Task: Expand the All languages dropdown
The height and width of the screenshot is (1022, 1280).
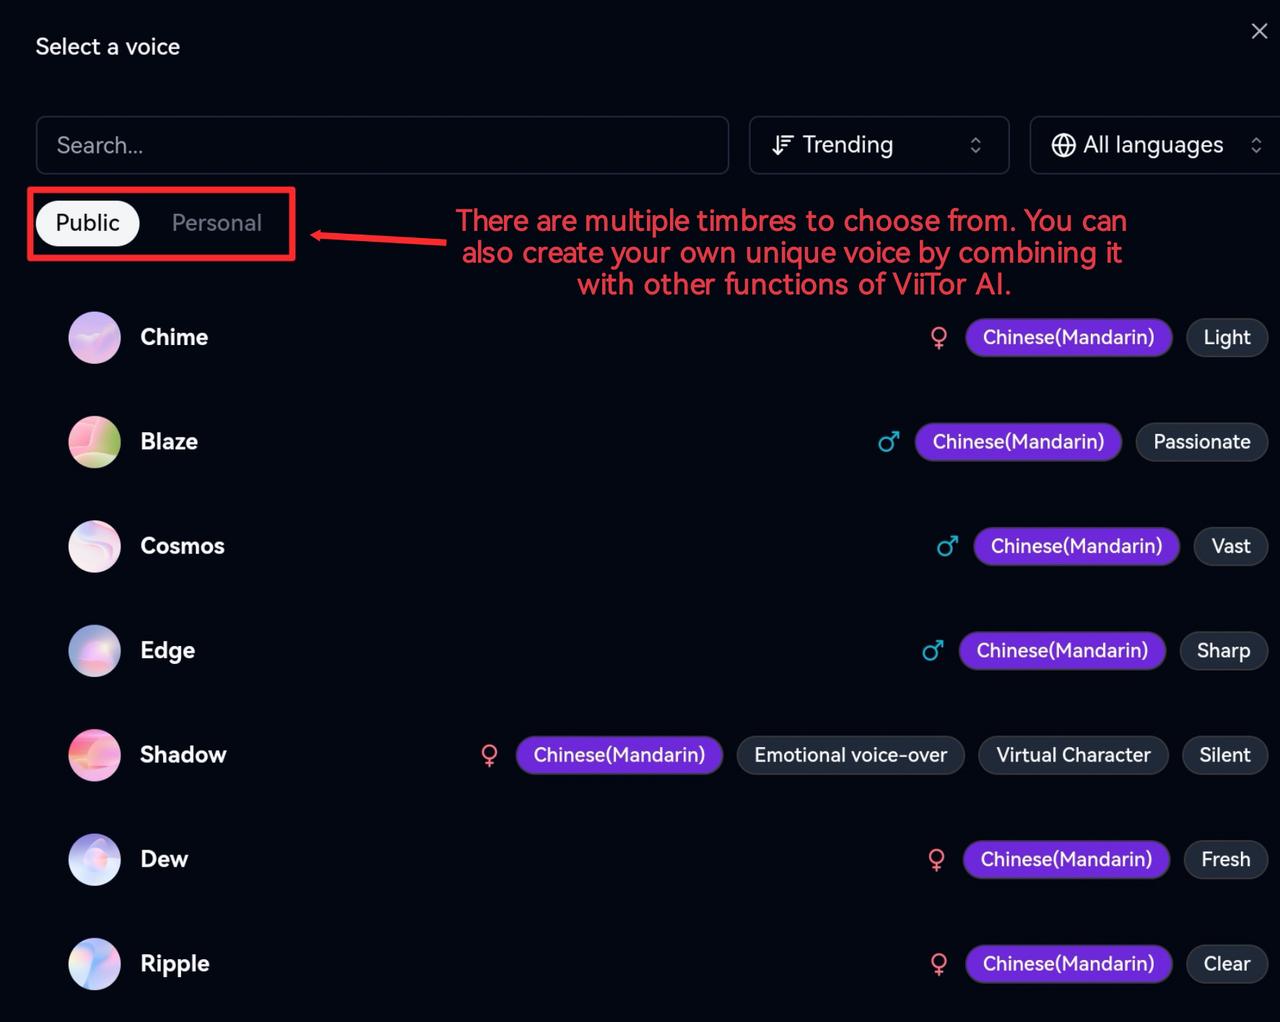Action: 1154,145
